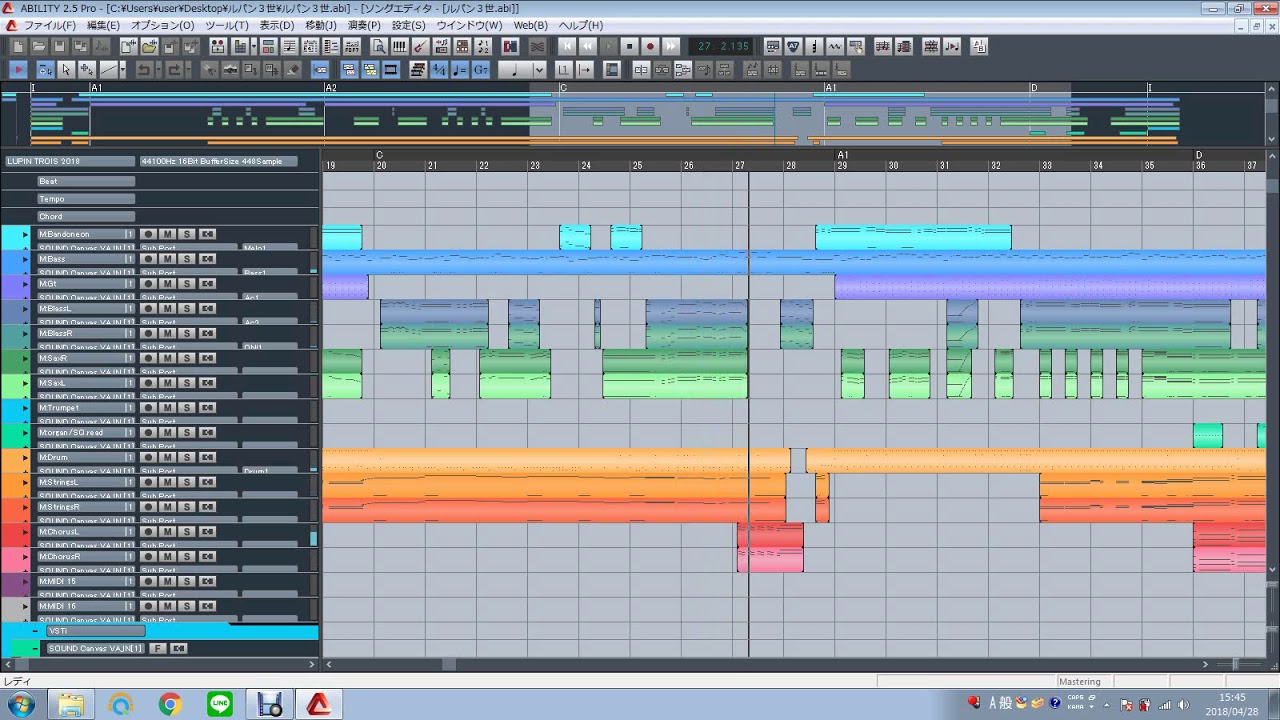Open dropdown arrow beside line tool
The image size is (1280, 720).
point(121,69)
